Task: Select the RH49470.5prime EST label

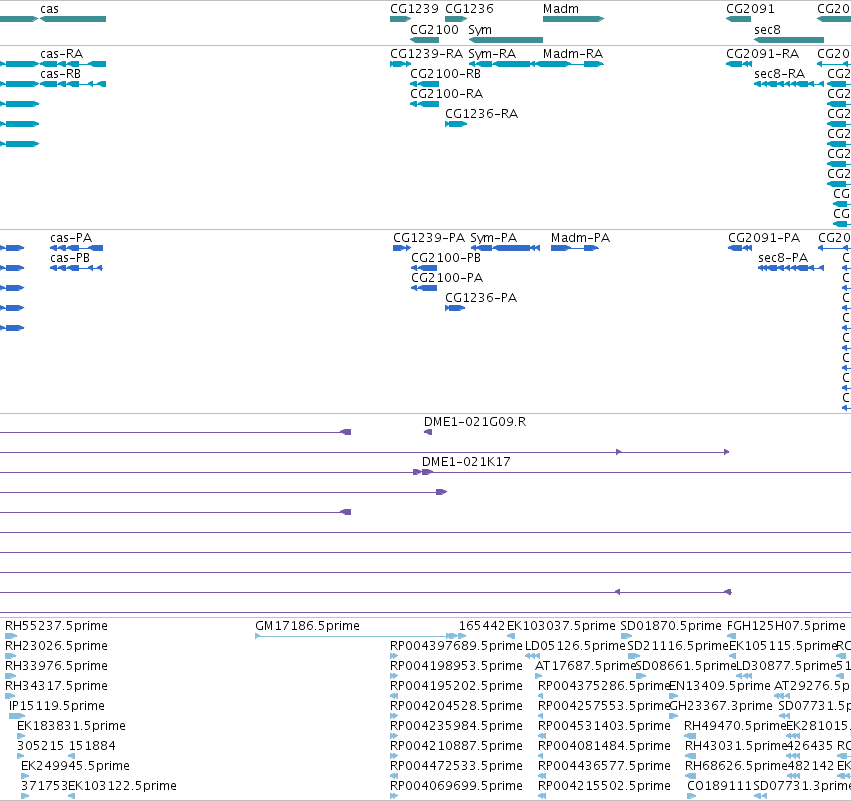Action: point(735,727)
